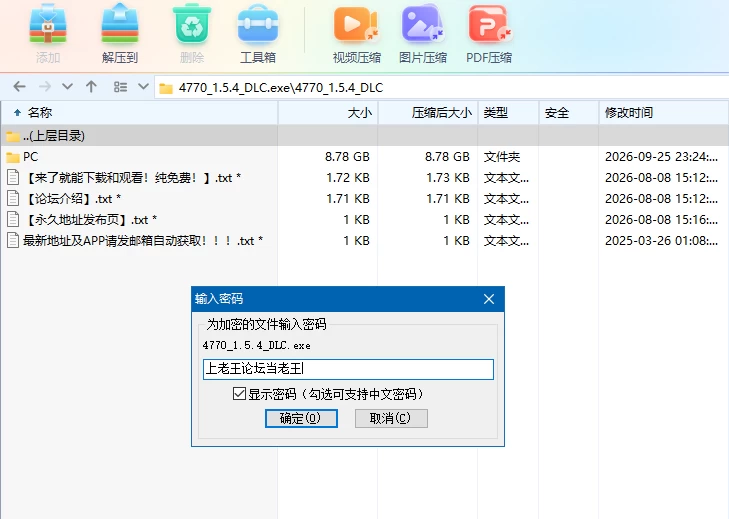Go forward with the right arrow
This screenshot has width=729, height=519.
pos(45,86)
